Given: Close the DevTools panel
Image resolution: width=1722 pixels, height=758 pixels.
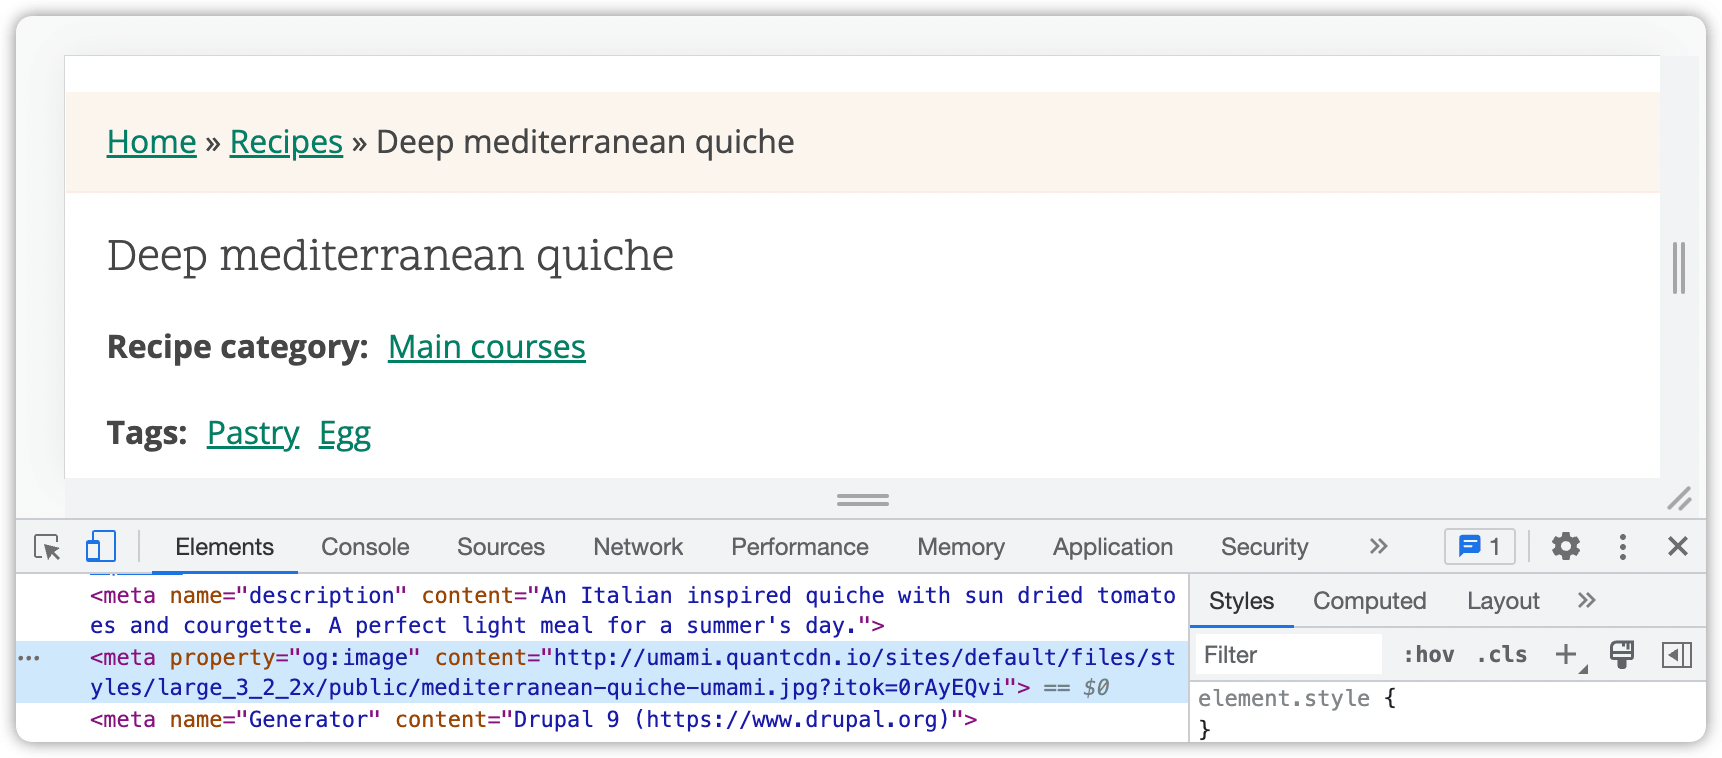Looking at the screenshot, I should [x=1677, y=546].
